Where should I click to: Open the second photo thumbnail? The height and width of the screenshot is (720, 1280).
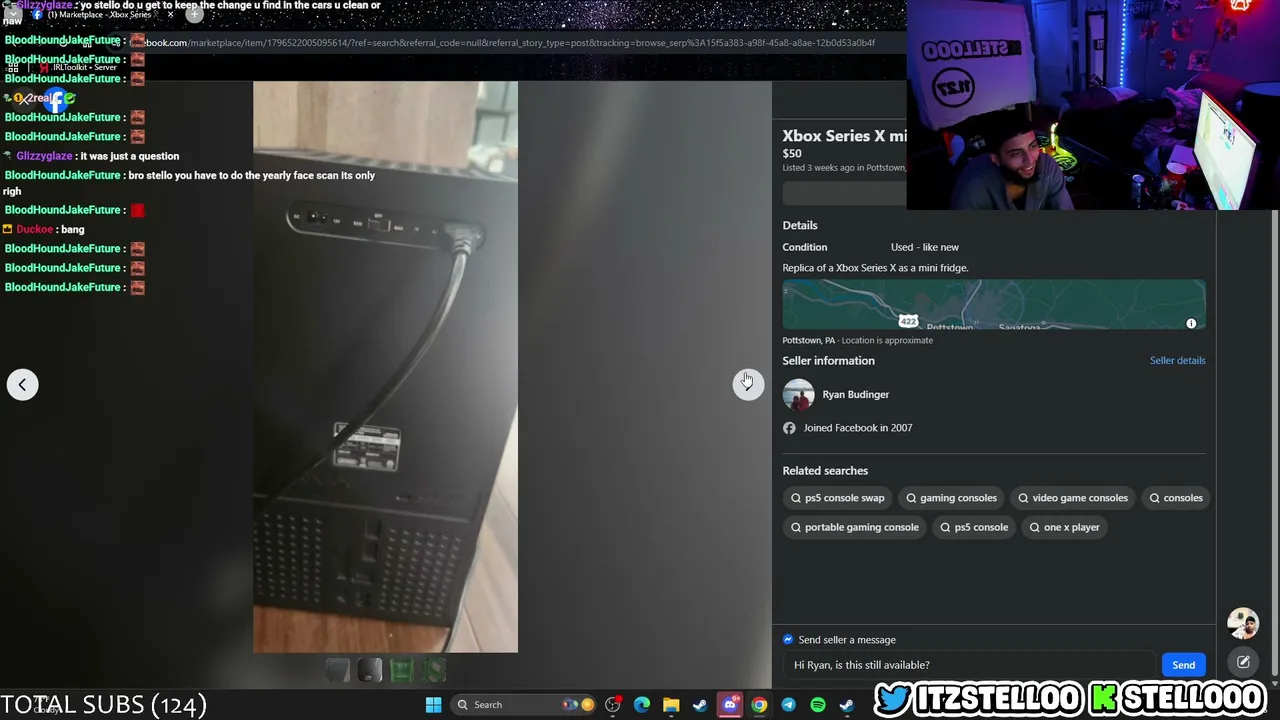click(x=369, y=670)
